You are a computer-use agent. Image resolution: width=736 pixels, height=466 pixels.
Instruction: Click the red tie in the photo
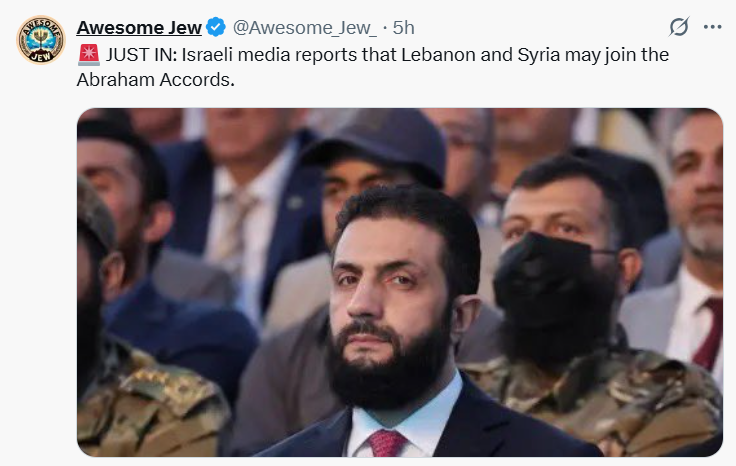386,443
